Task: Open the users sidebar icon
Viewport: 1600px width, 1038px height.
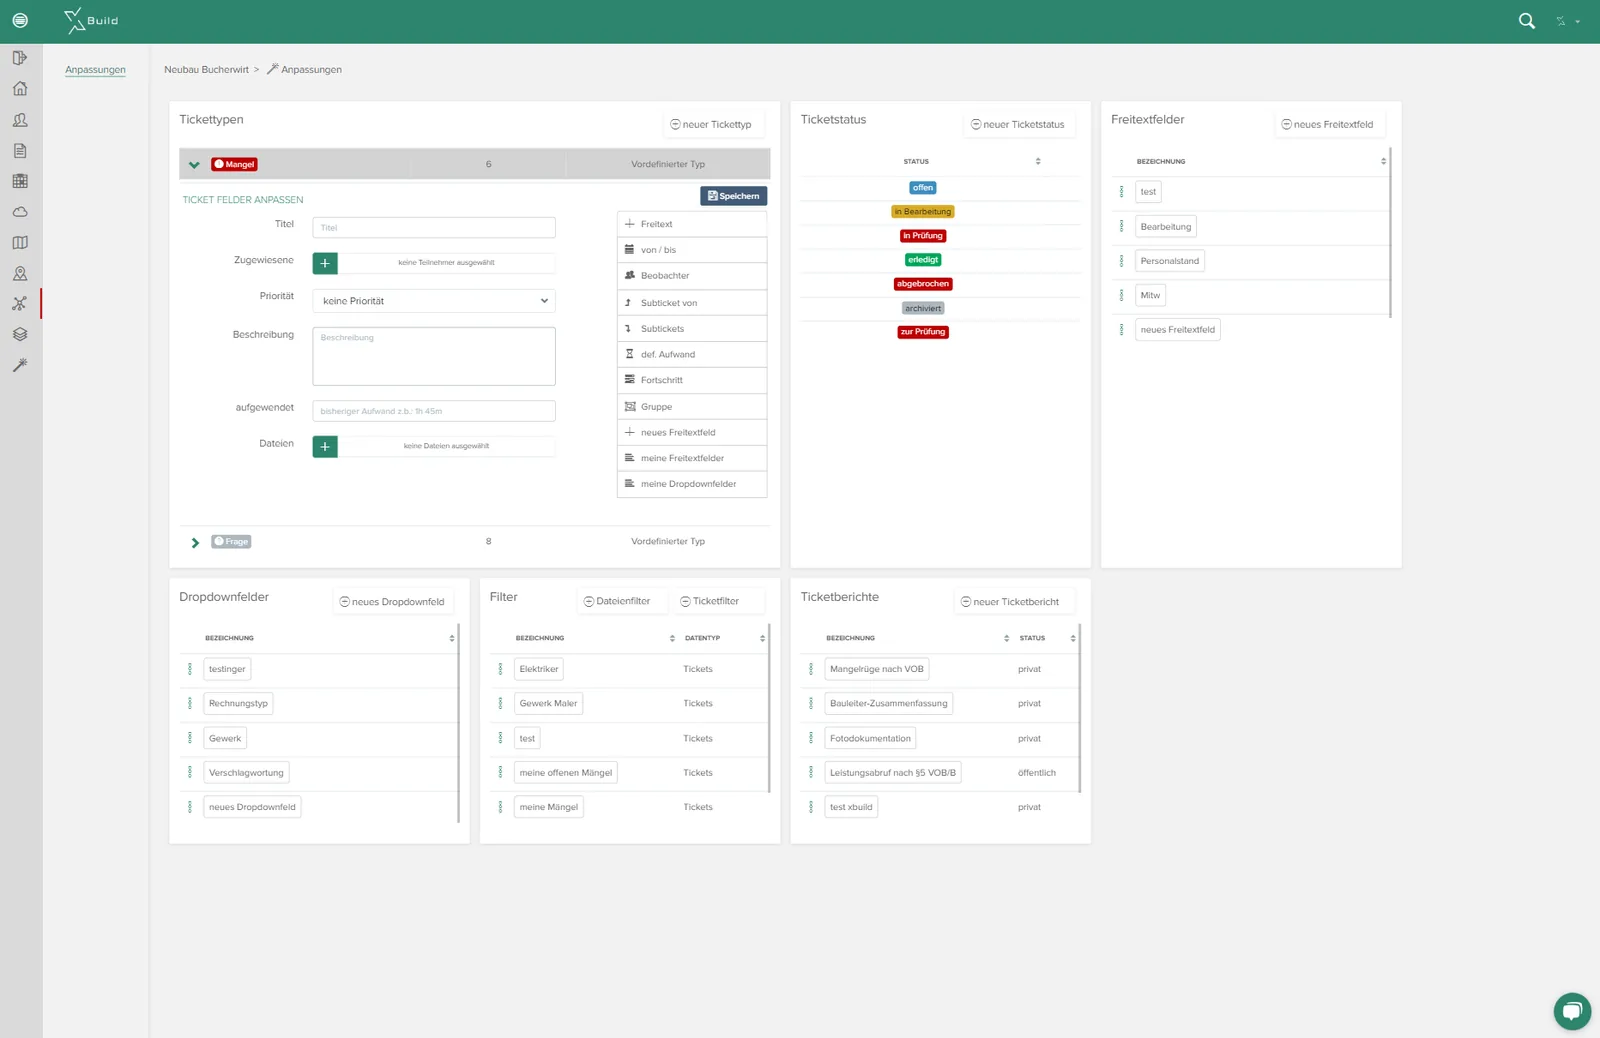Action: pyautogui.click(x=20, y=120)
